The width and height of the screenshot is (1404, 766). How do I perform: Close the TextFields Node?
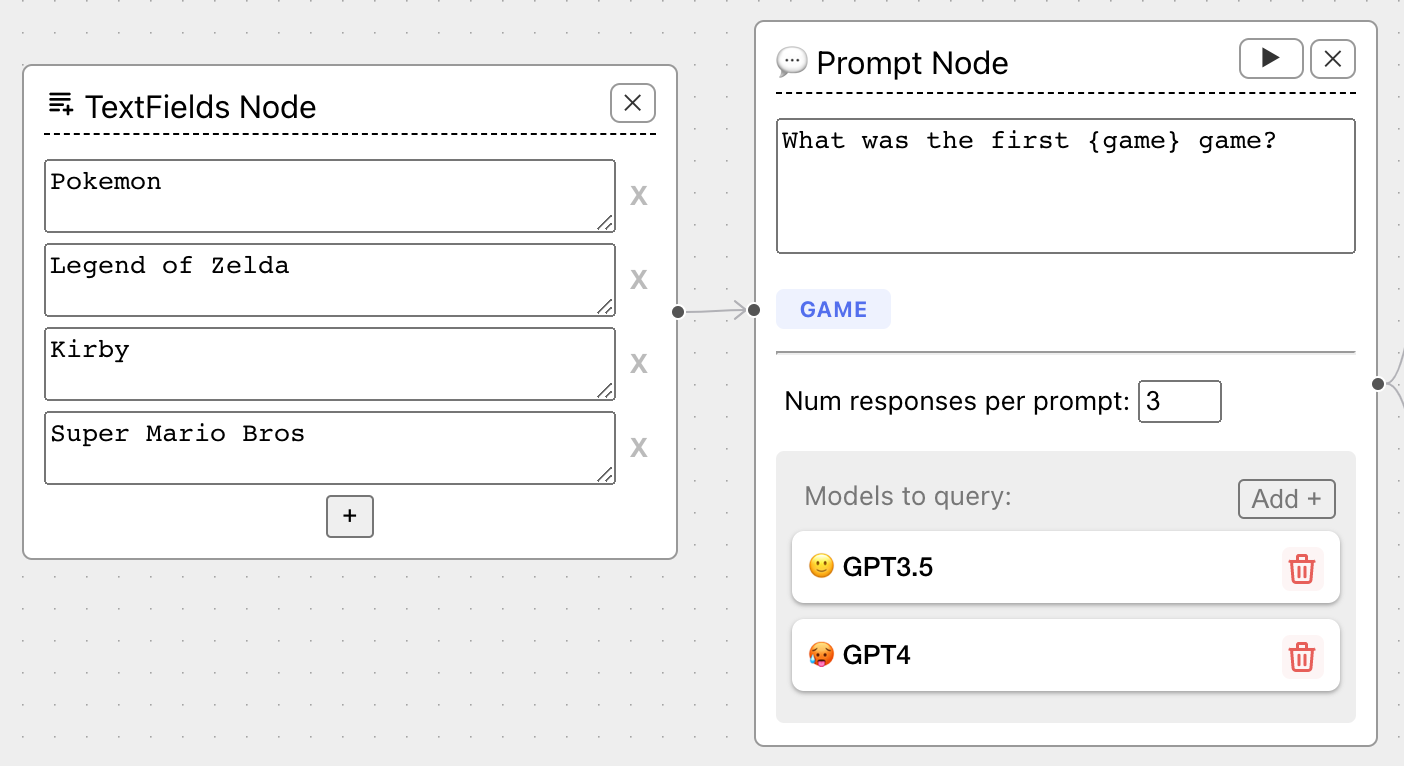[x=632, y=103]
